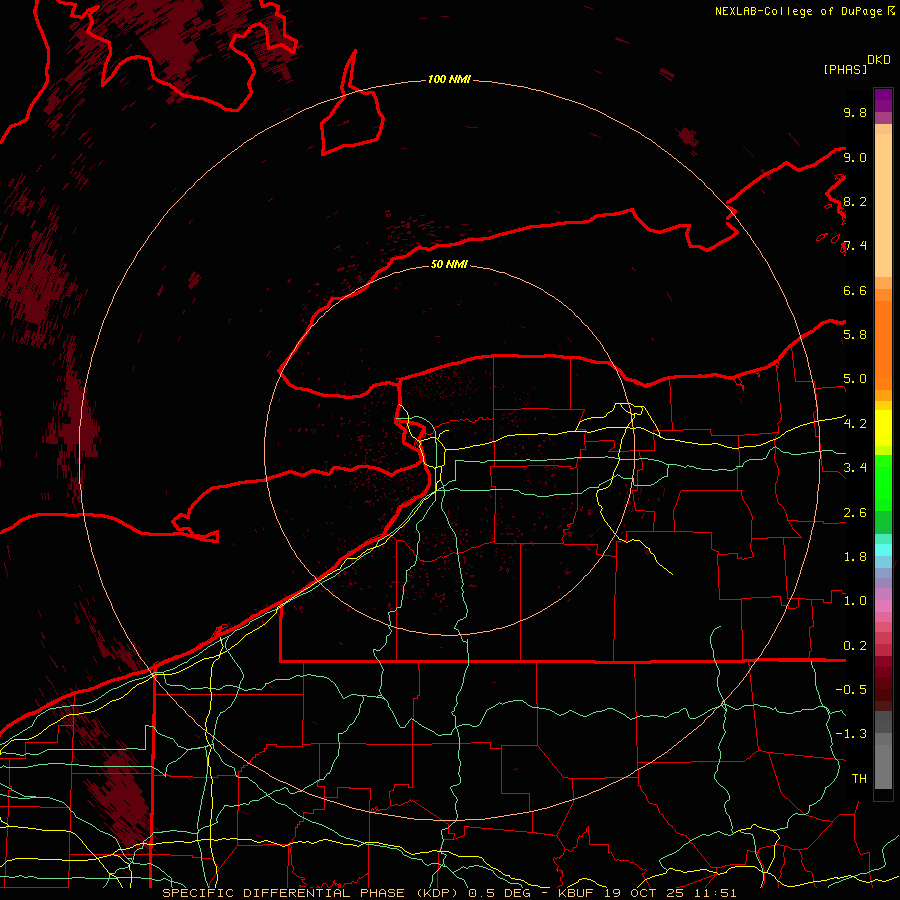Click the 5.8 legend value
The width and height of the screenshot is (900, 900).
click(x=855, y=335)
